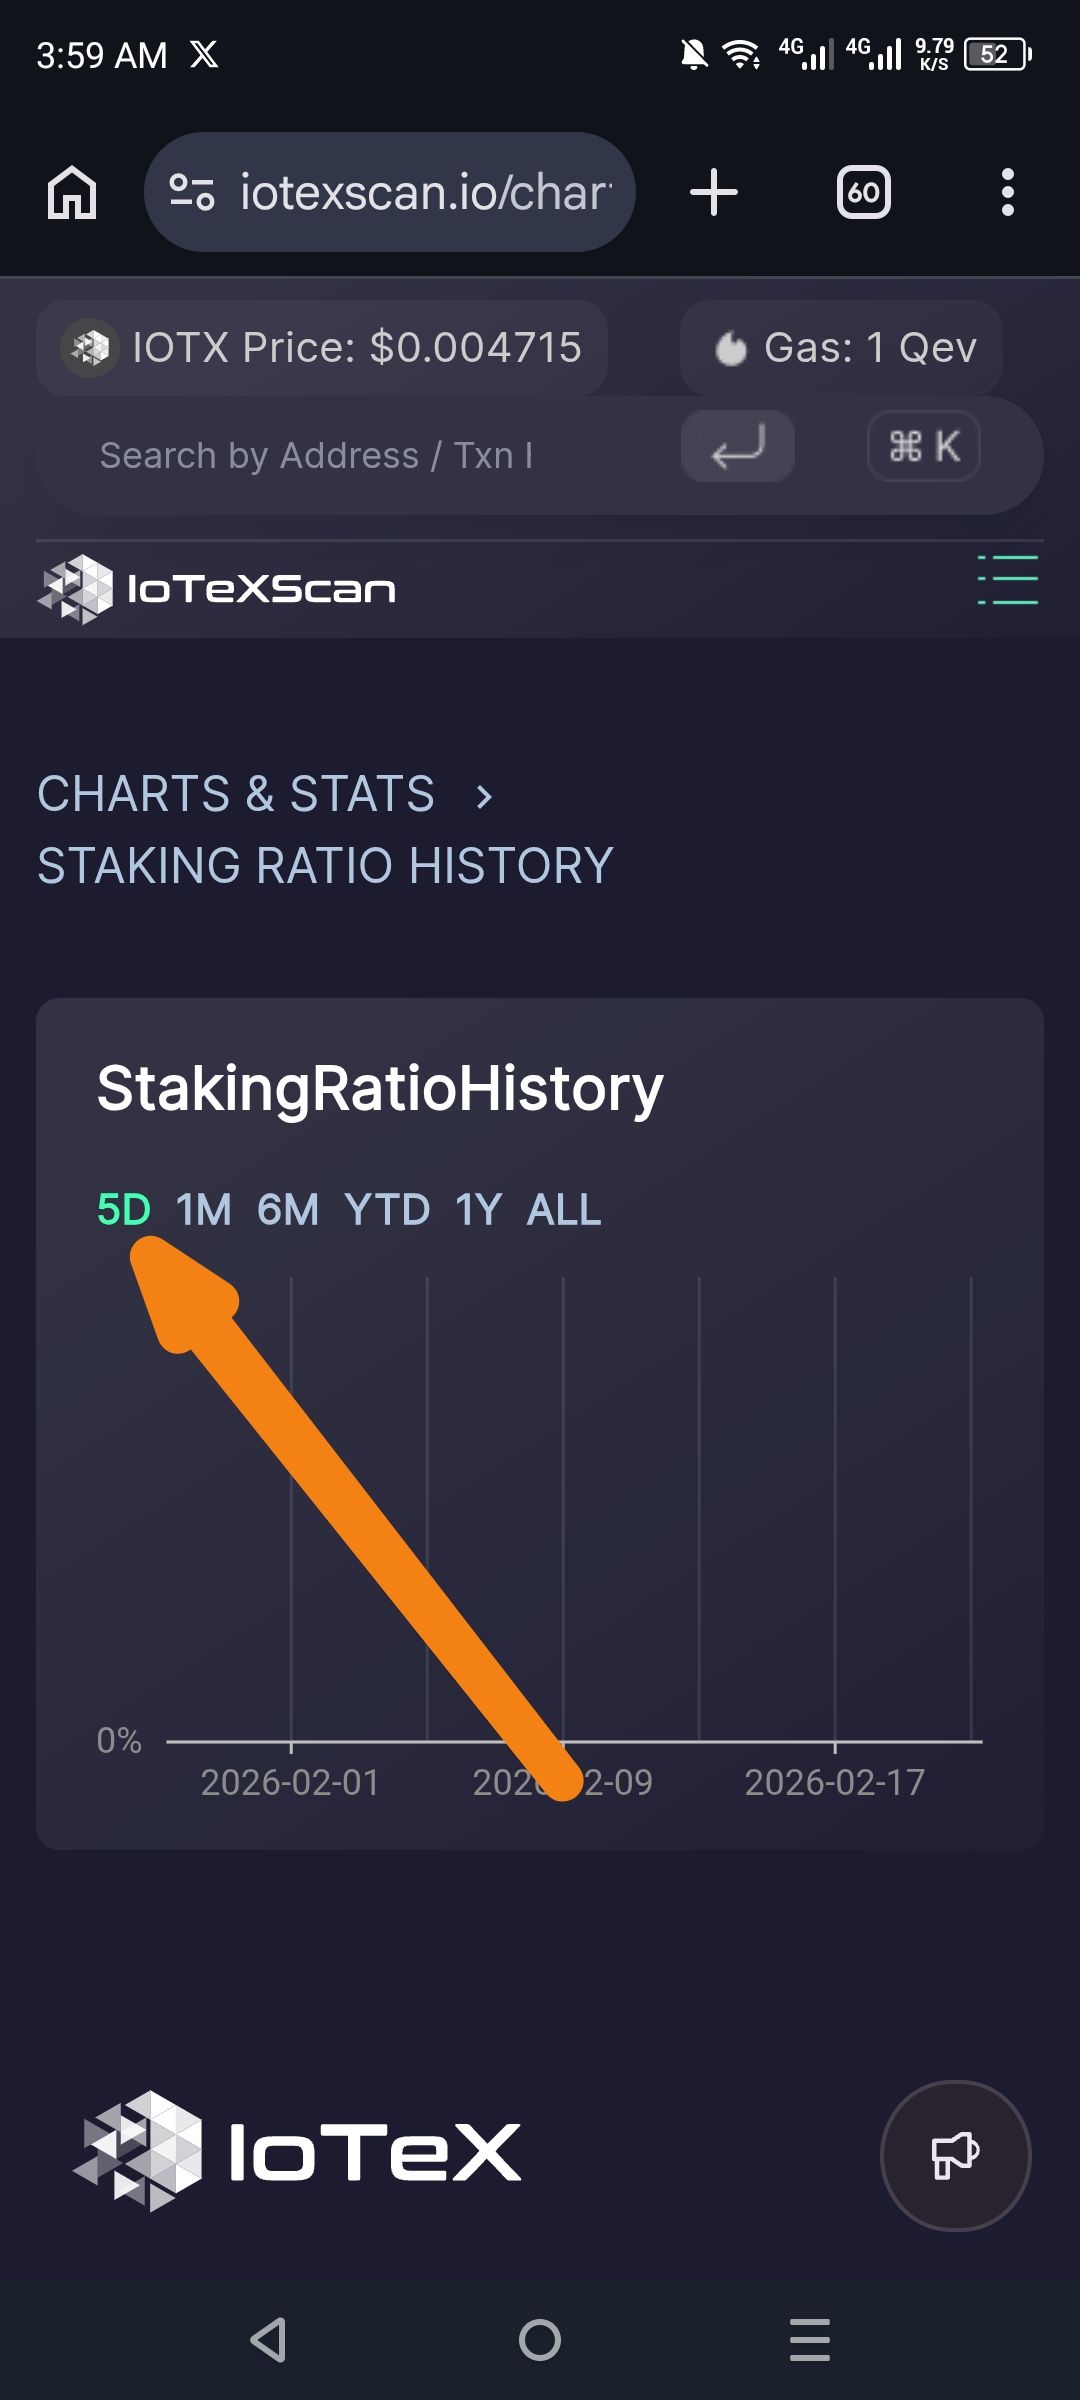
Task: Tap the browser home icon
Action: pos(72,192)
